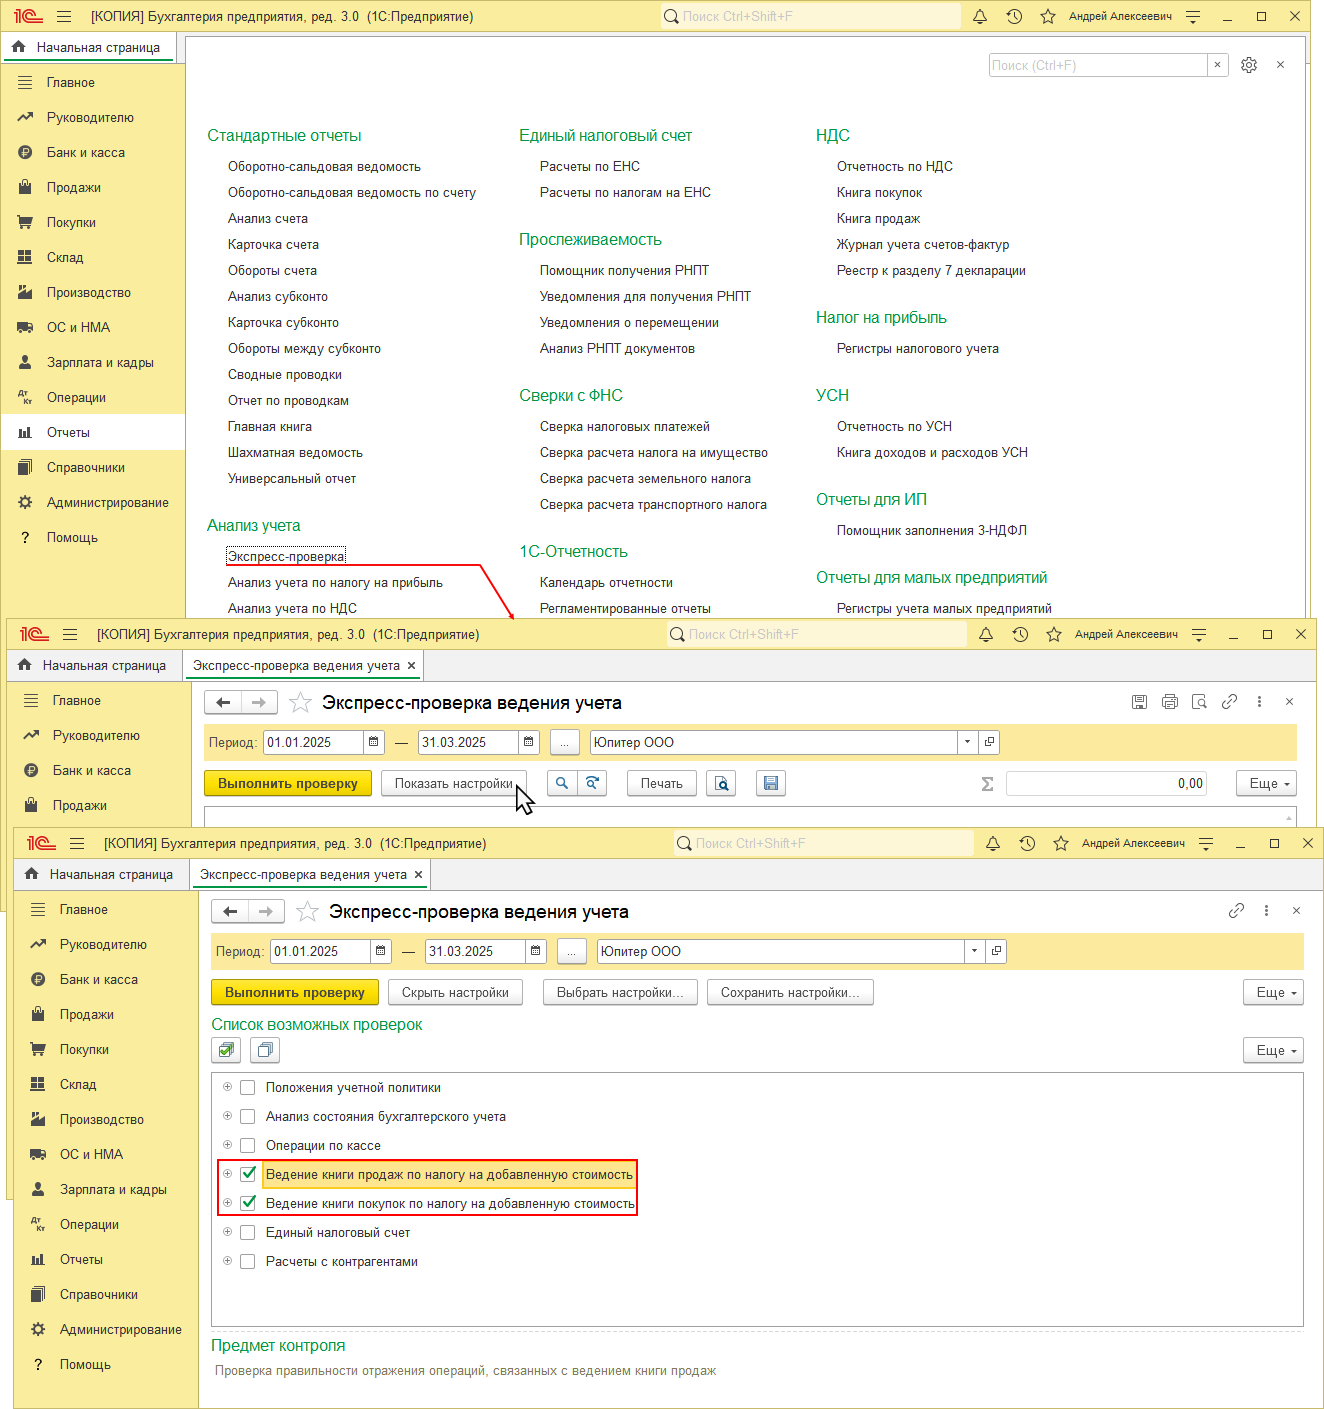
Task: Tick the Операции по кассе checkbox
Action: pos(248,1146)
